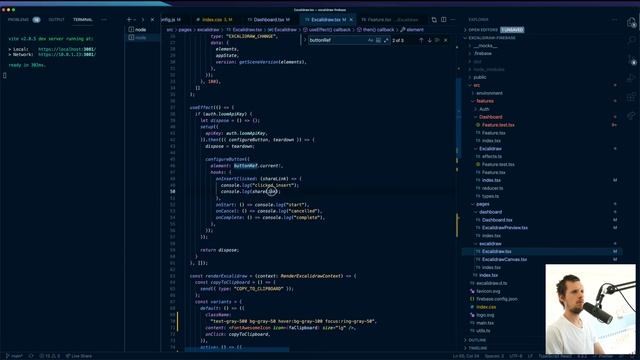Open Run and Debug view in activity bar
Viewport: 640px width, 360px height.
point(632,78)
